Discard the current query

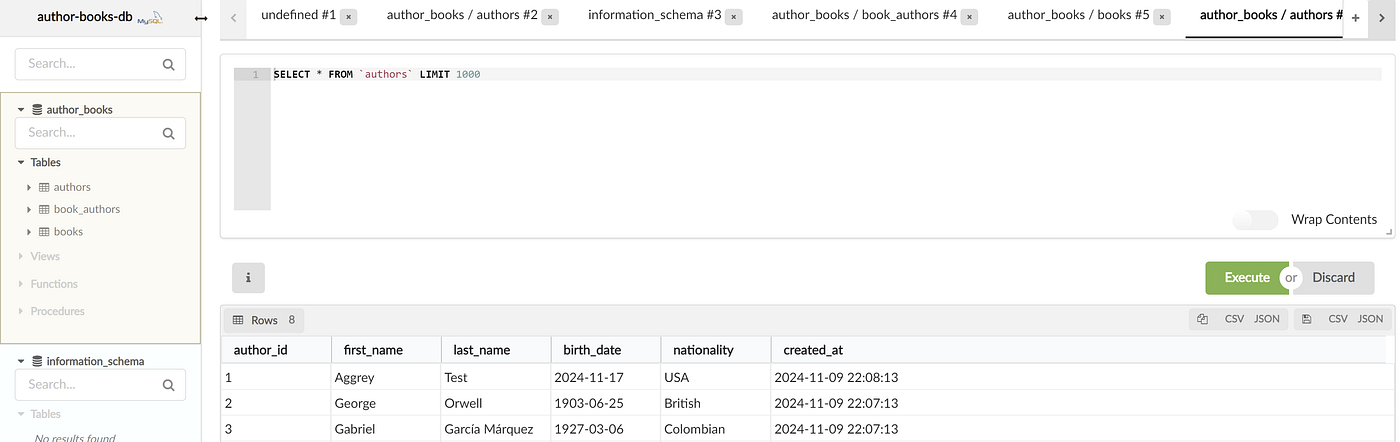[1333, 277]
